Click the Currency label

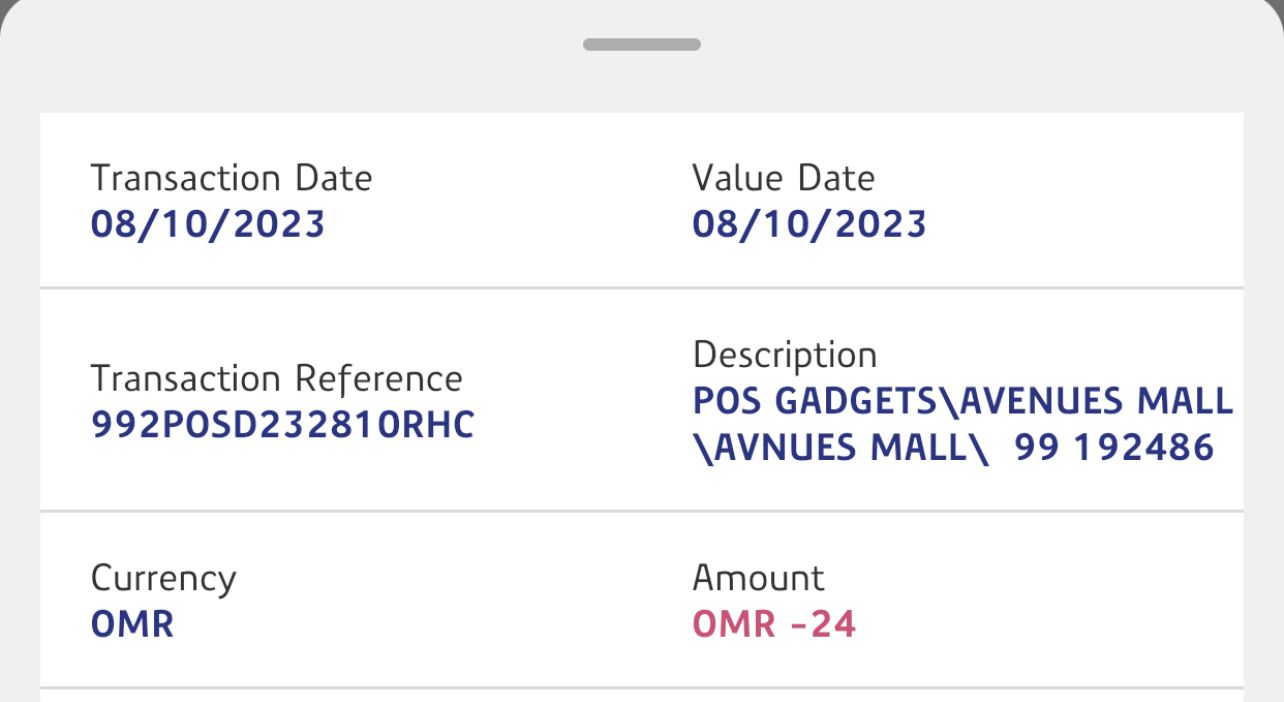coord(163,578)
